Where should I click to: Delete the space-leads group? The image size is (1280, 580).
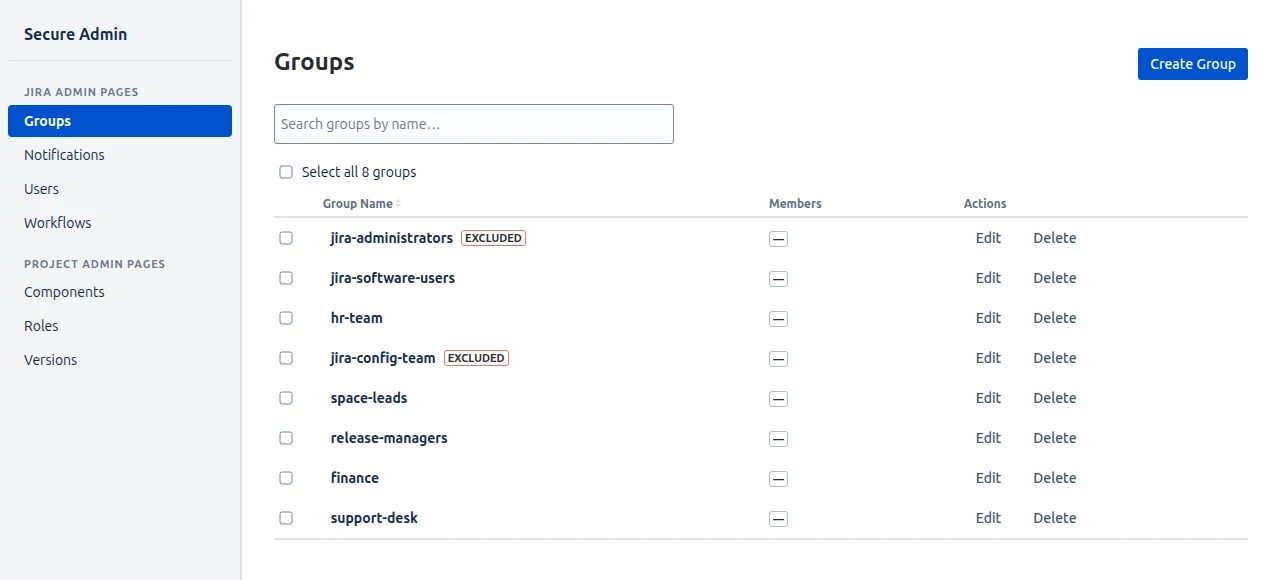1055,398
